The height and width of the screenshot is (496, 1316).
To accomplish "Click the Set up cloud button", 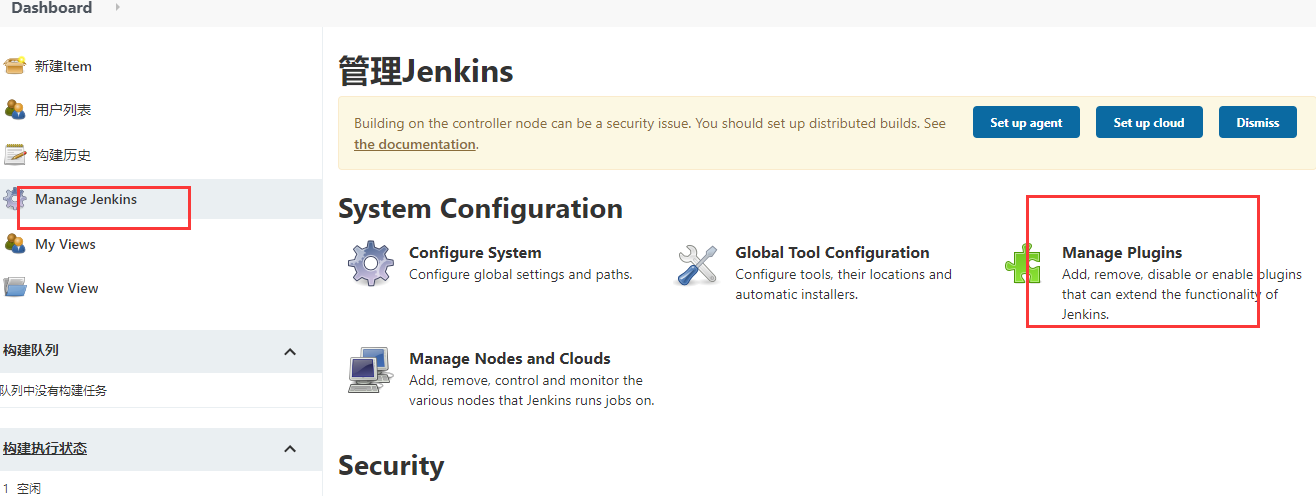I will coord(1149,122).
